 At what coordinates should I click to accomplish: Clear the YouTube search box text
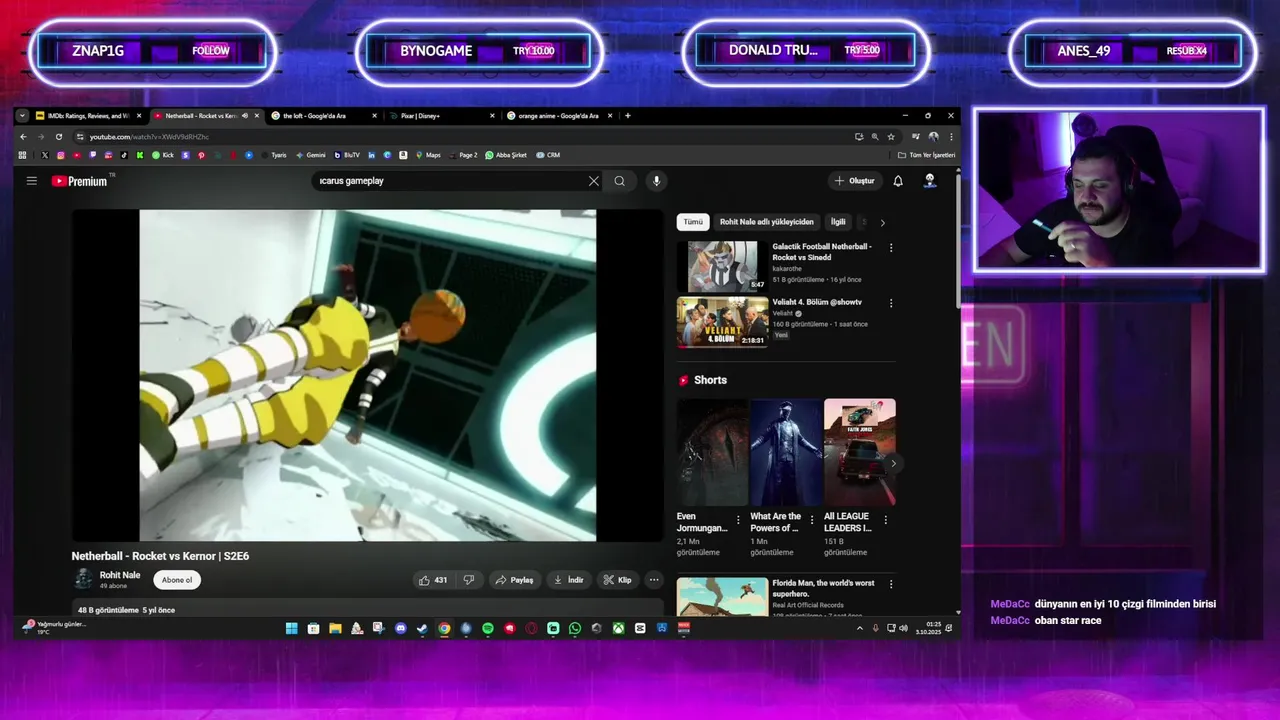click(x=593, y=181)
